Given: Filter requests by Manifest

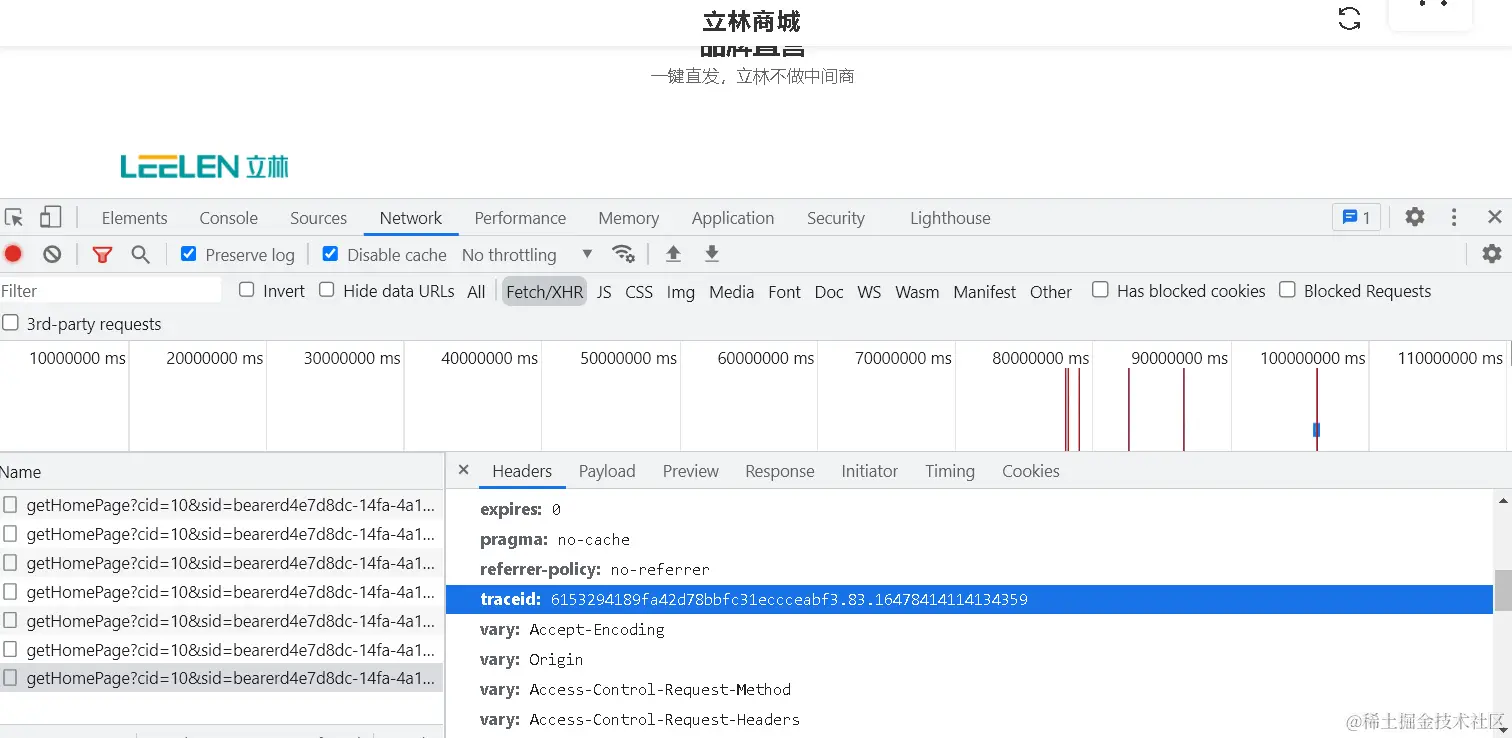Looking at the screenshot, I should click(984, 291).
